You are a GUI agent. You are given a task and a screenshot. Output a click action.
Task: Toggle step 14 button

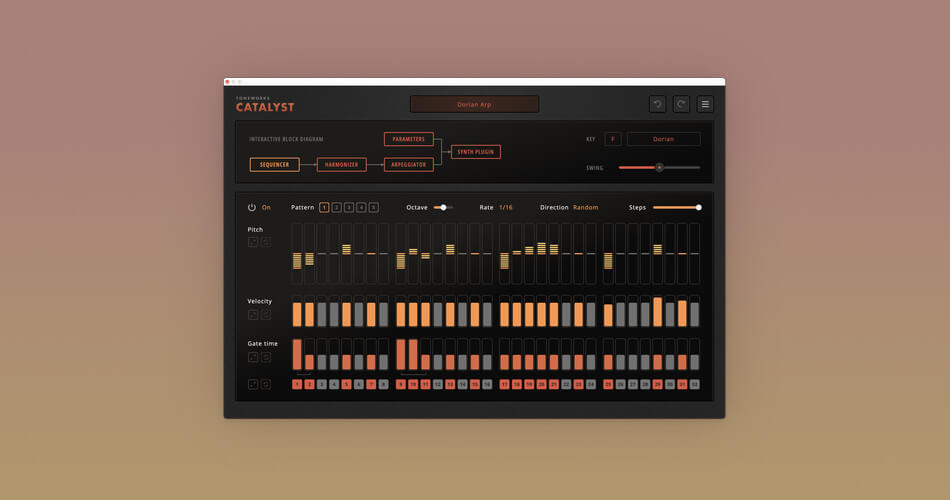coord(462,384)
